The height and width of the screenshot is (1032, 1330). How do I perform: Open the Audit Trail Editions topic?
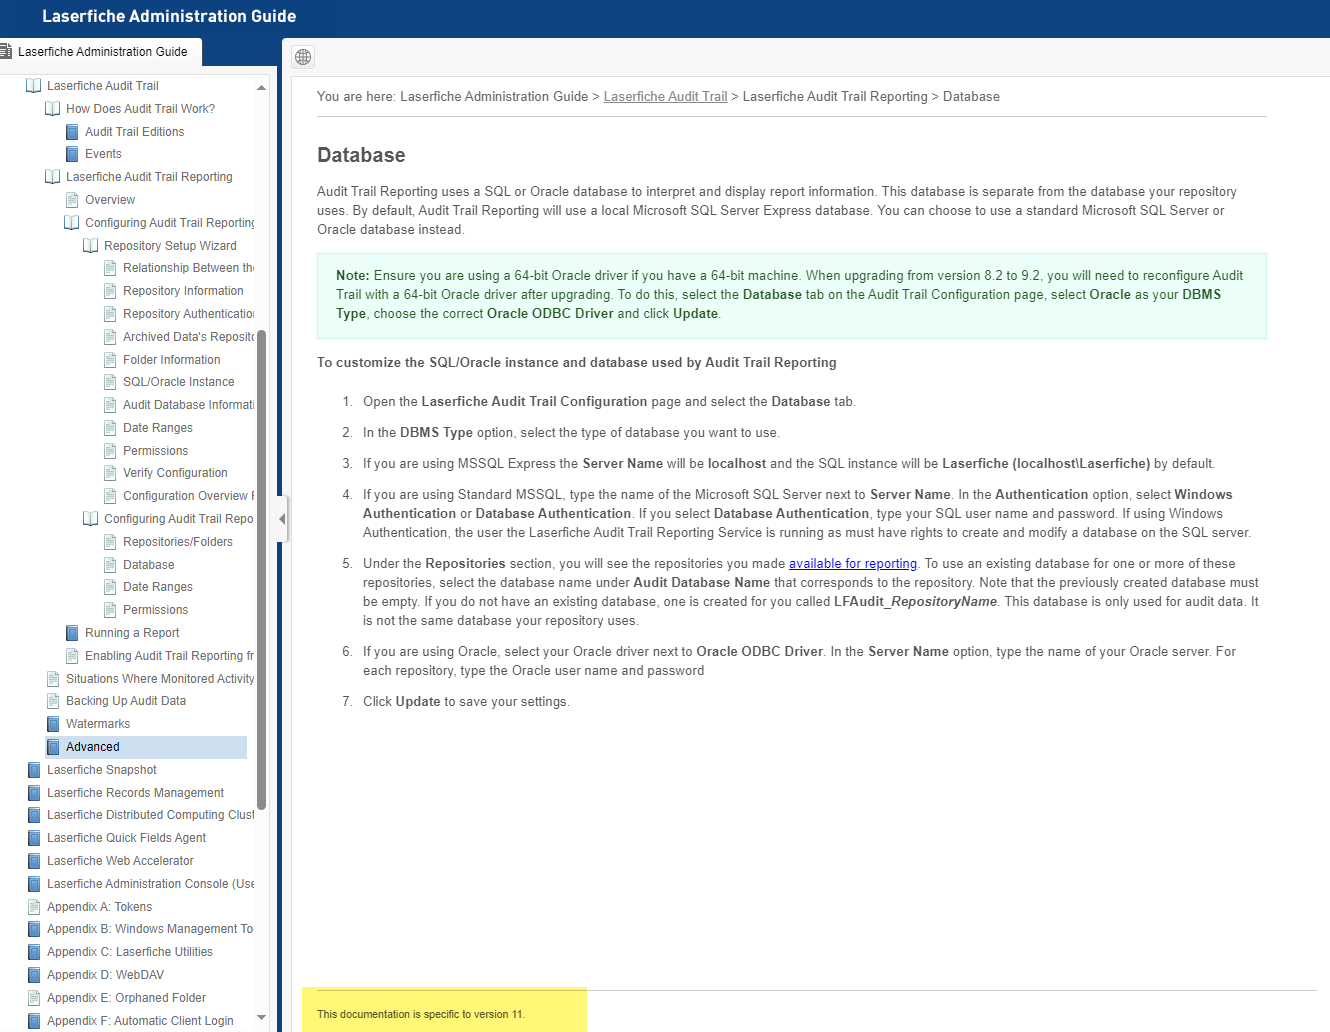[135, 132]
